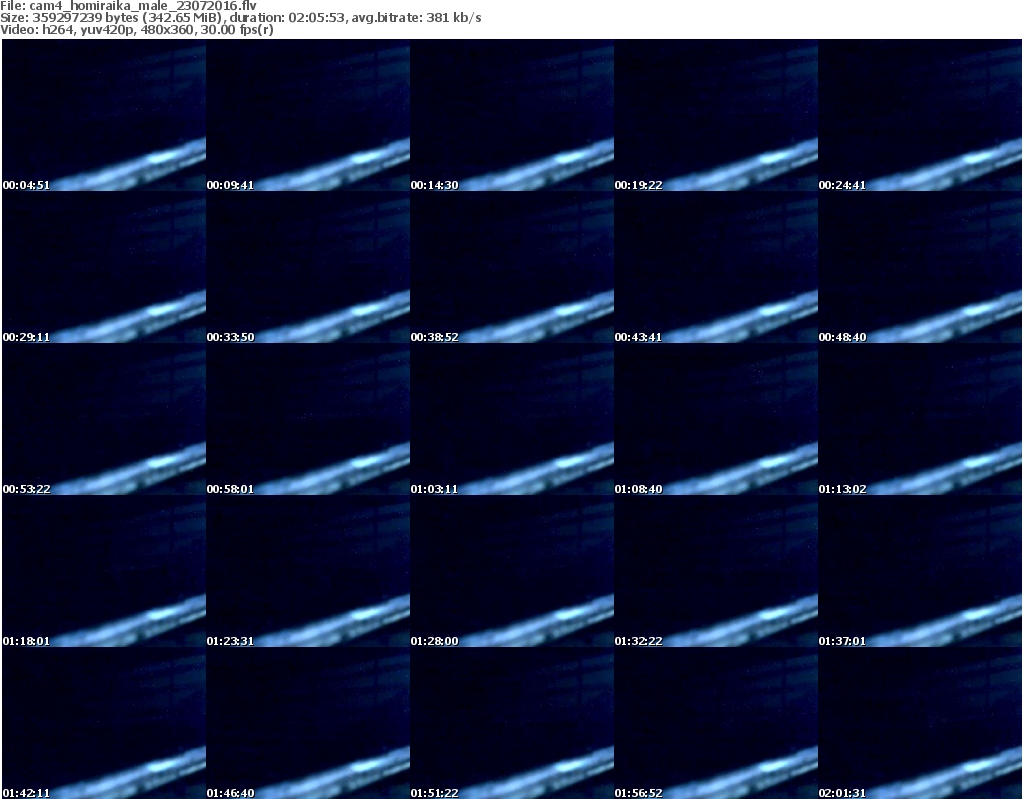The width and height of the screenshot is (1024, 799).
Task: Select the last thumbnail timestamped 02:01:31
Action: pyautogui.click(x=920, y=723)
